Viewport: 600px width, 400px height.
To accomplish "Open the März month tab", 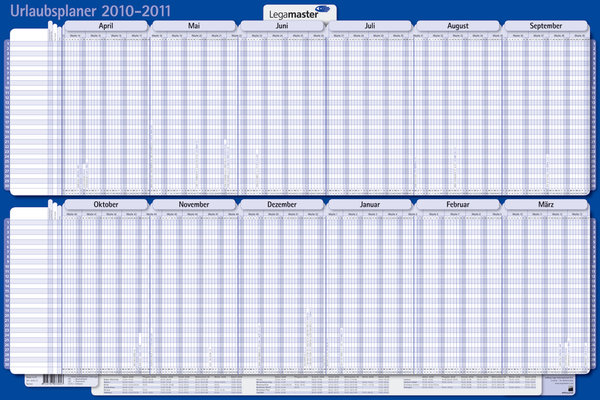I will point(546,204).
